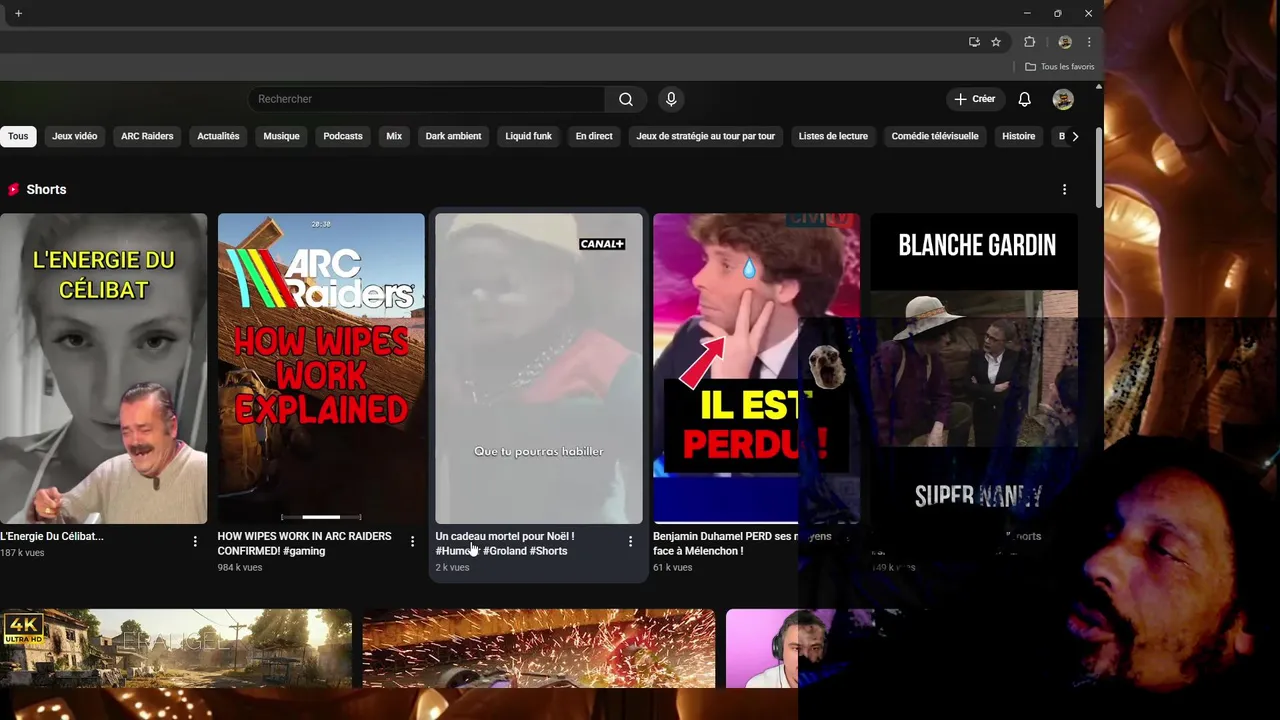Select the ARC Raiders filter chip
The image size is (1280, 720).
pyautogui.click(x=147, y=136)
